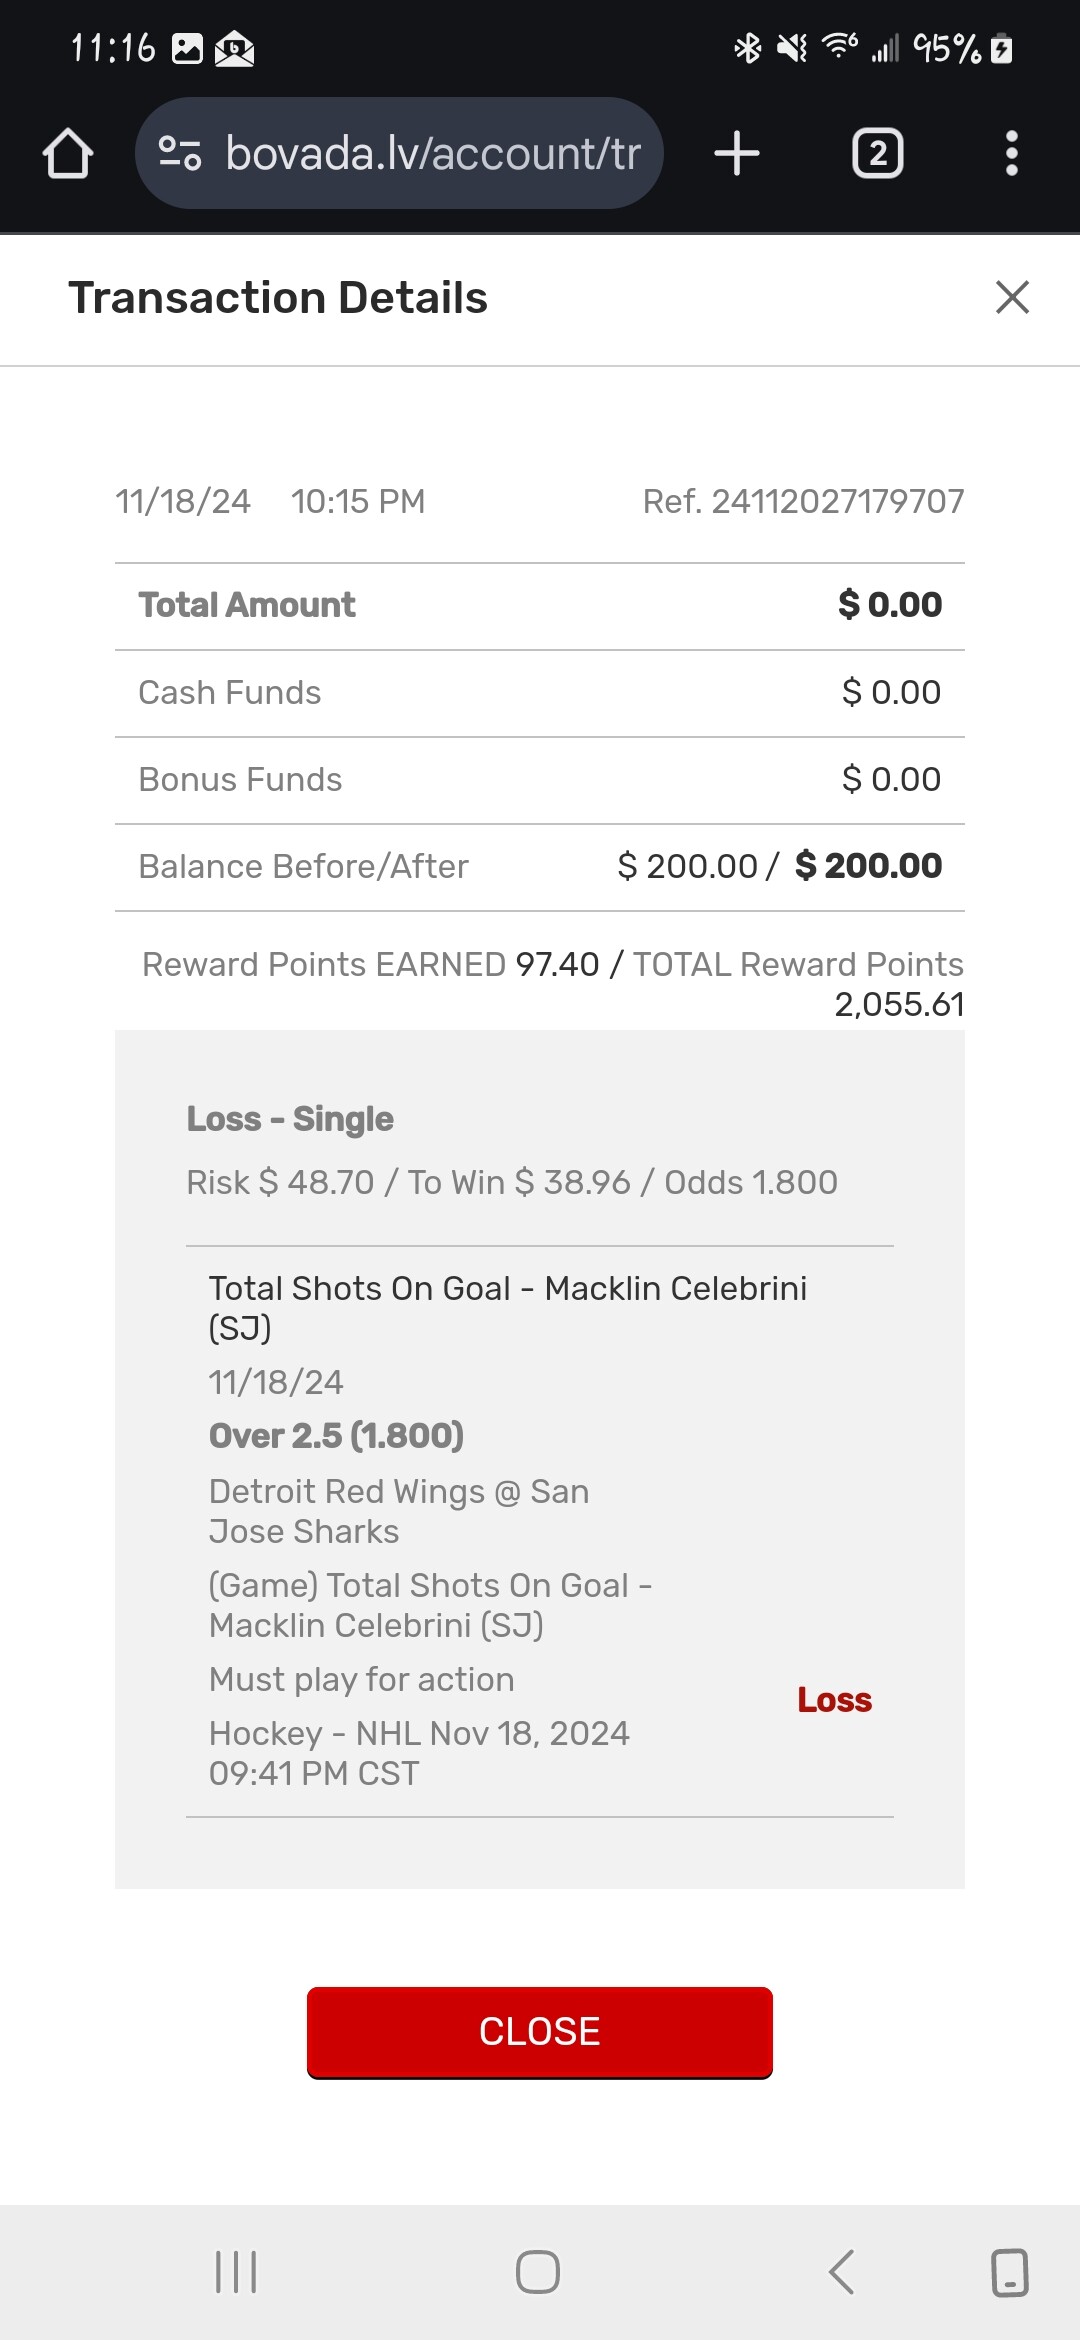Tap the Android home navigation button
The image size is (1080, 2340).
tap(538, 2272)
